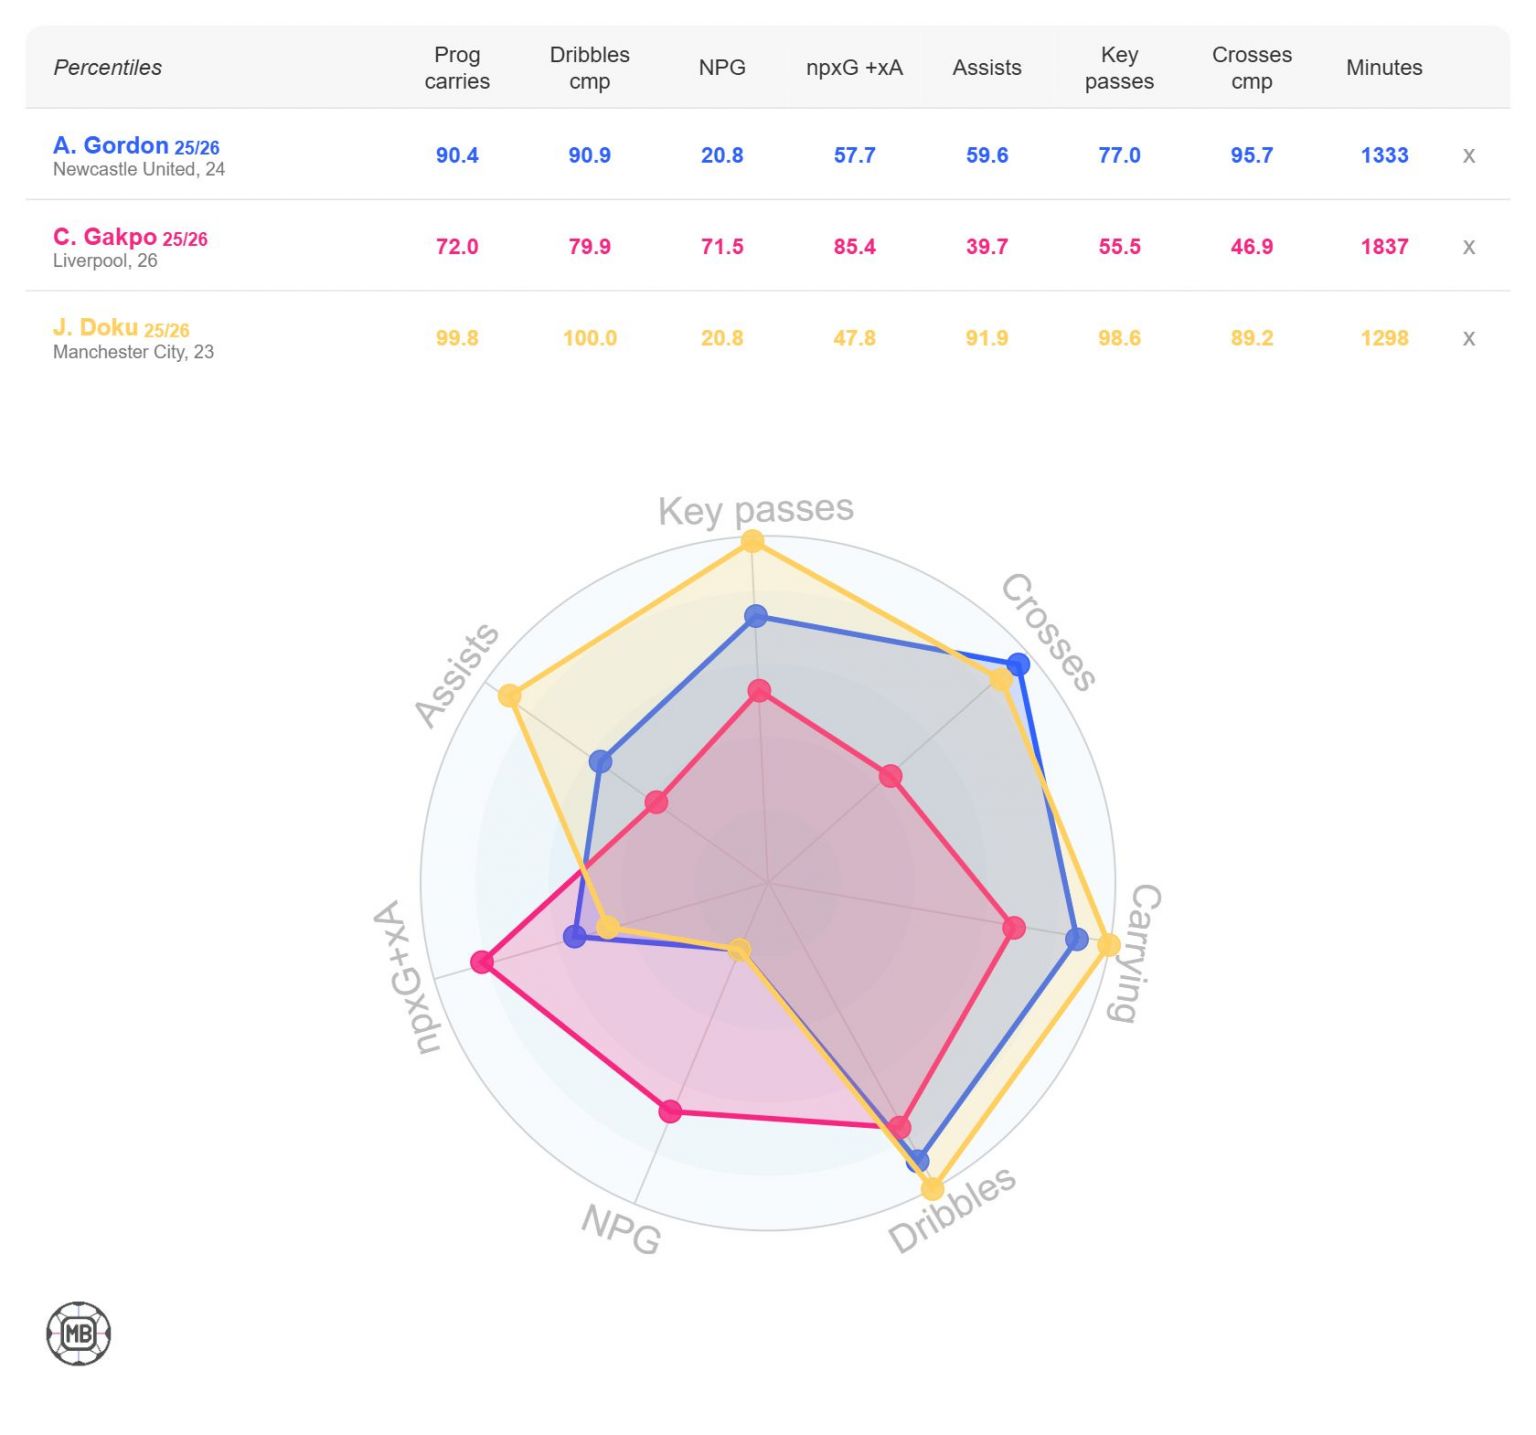Click the MB logo icon

[x=78, y=1333]
